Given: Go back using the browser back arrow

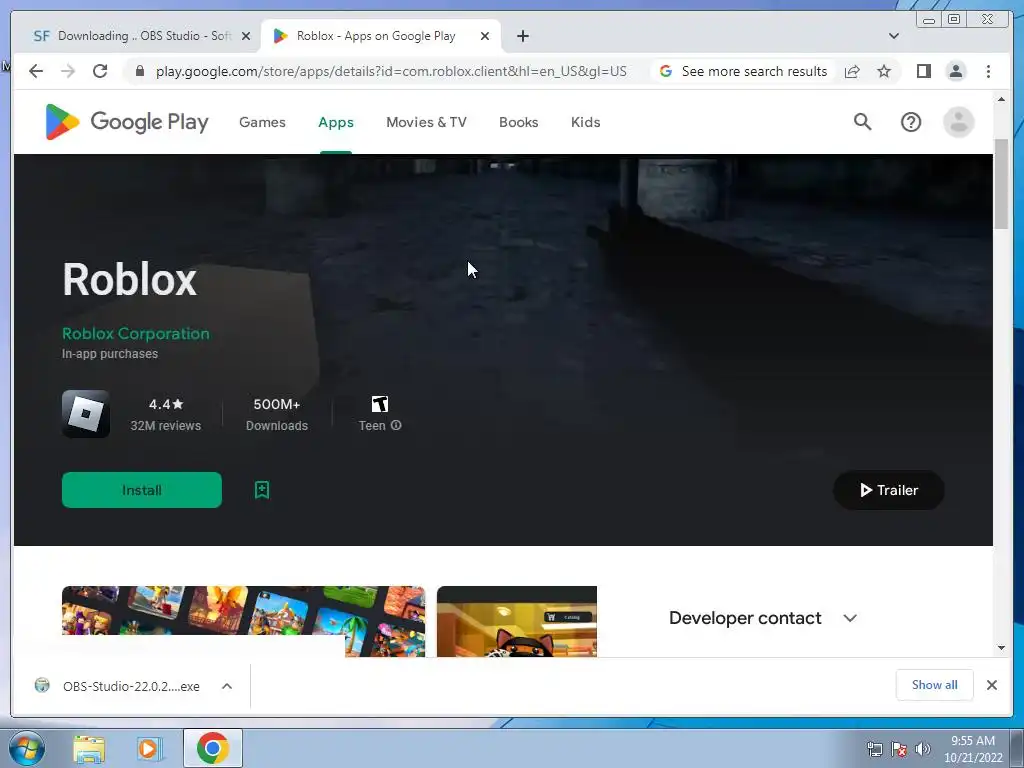Looking at the screenshot, I should 36,71.
